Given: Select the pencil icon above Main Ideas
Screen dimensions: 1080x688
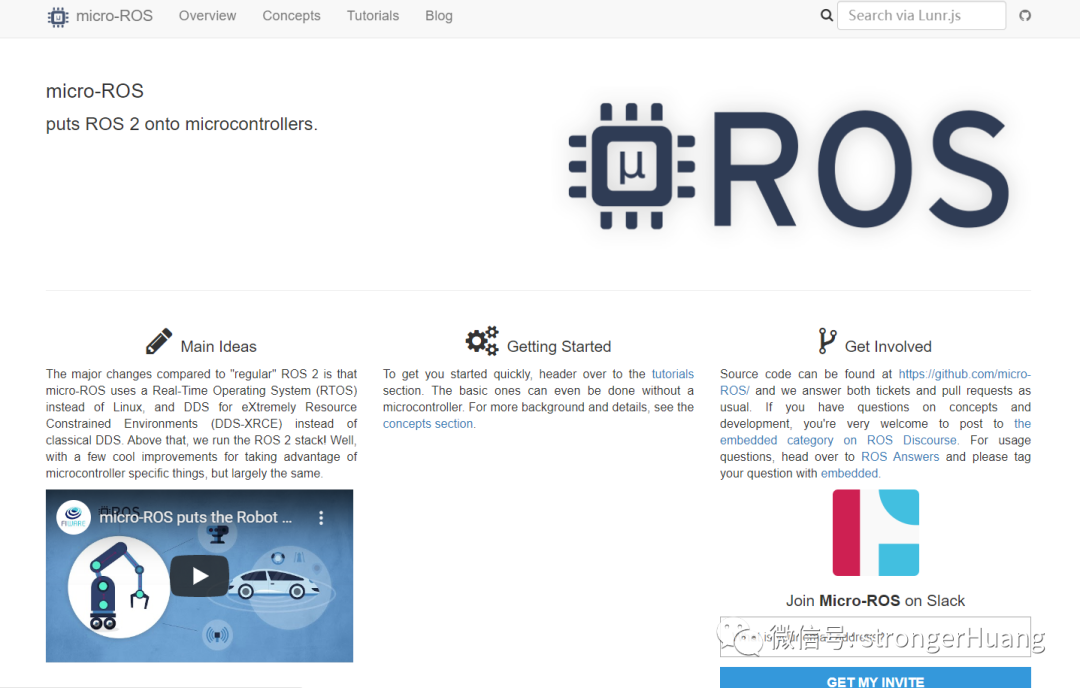Looking at the screenshot, I should (x=158, y=340).
